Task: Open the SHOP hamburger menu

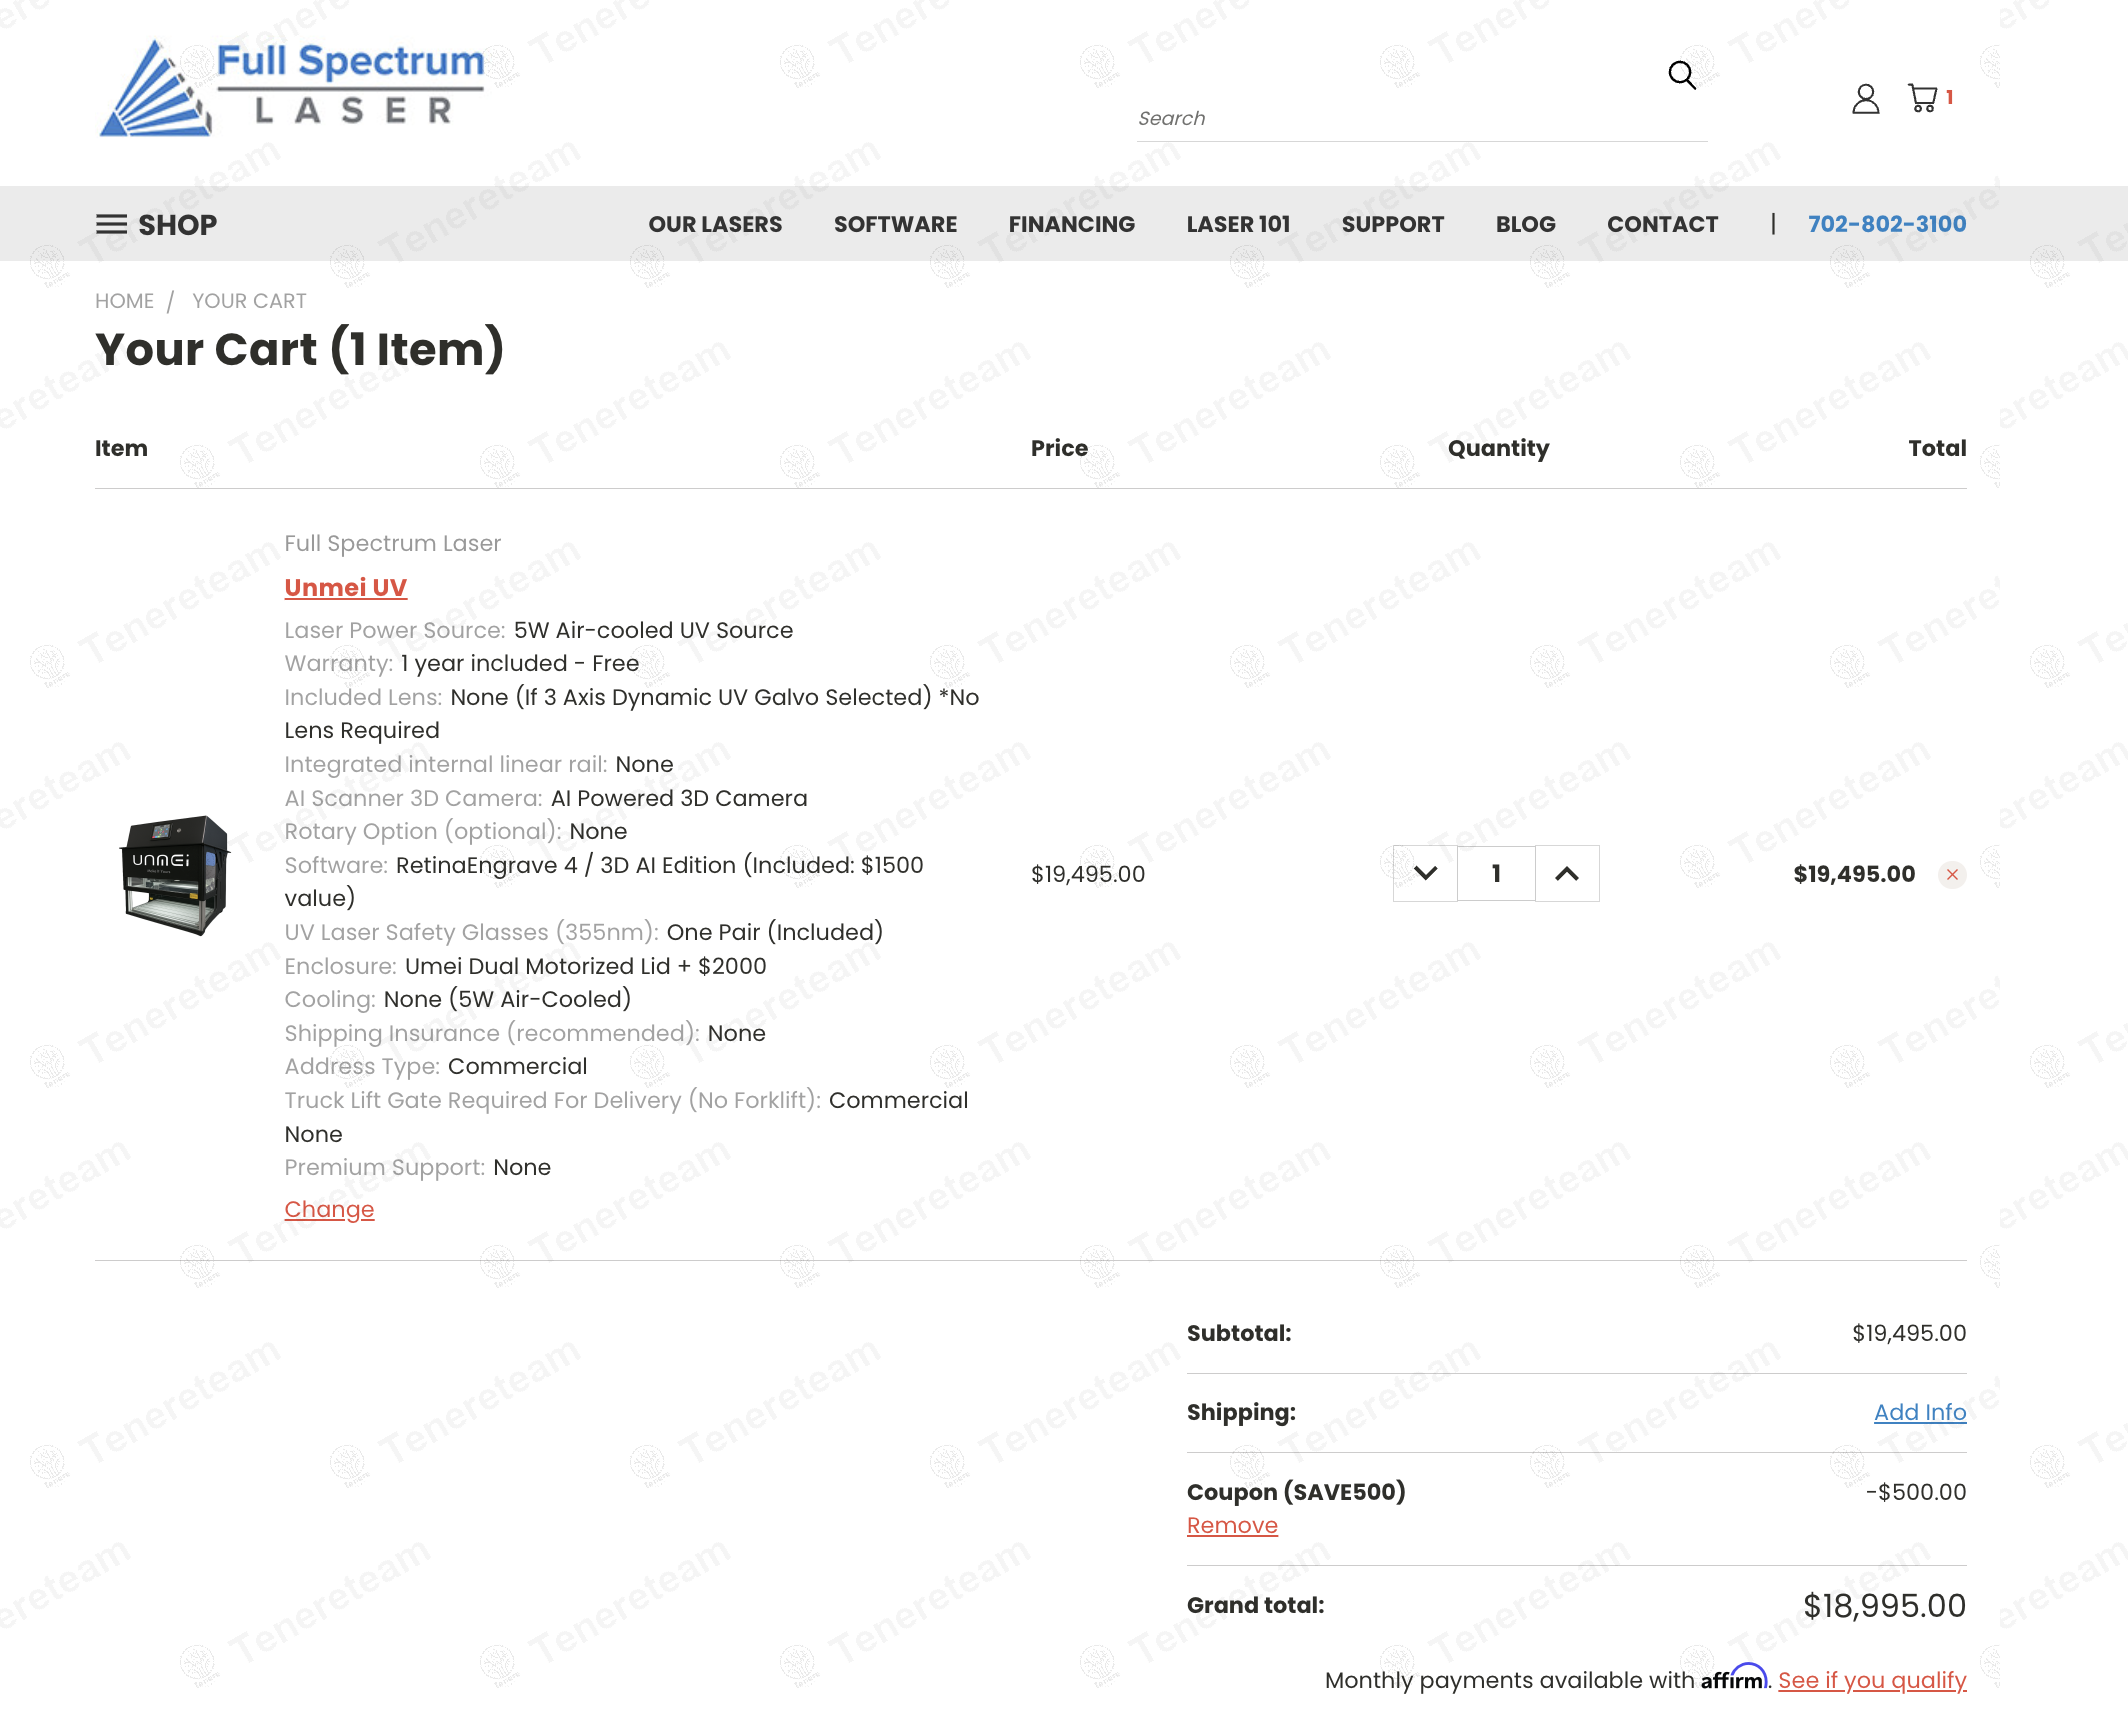Action: tap(156, 224)
